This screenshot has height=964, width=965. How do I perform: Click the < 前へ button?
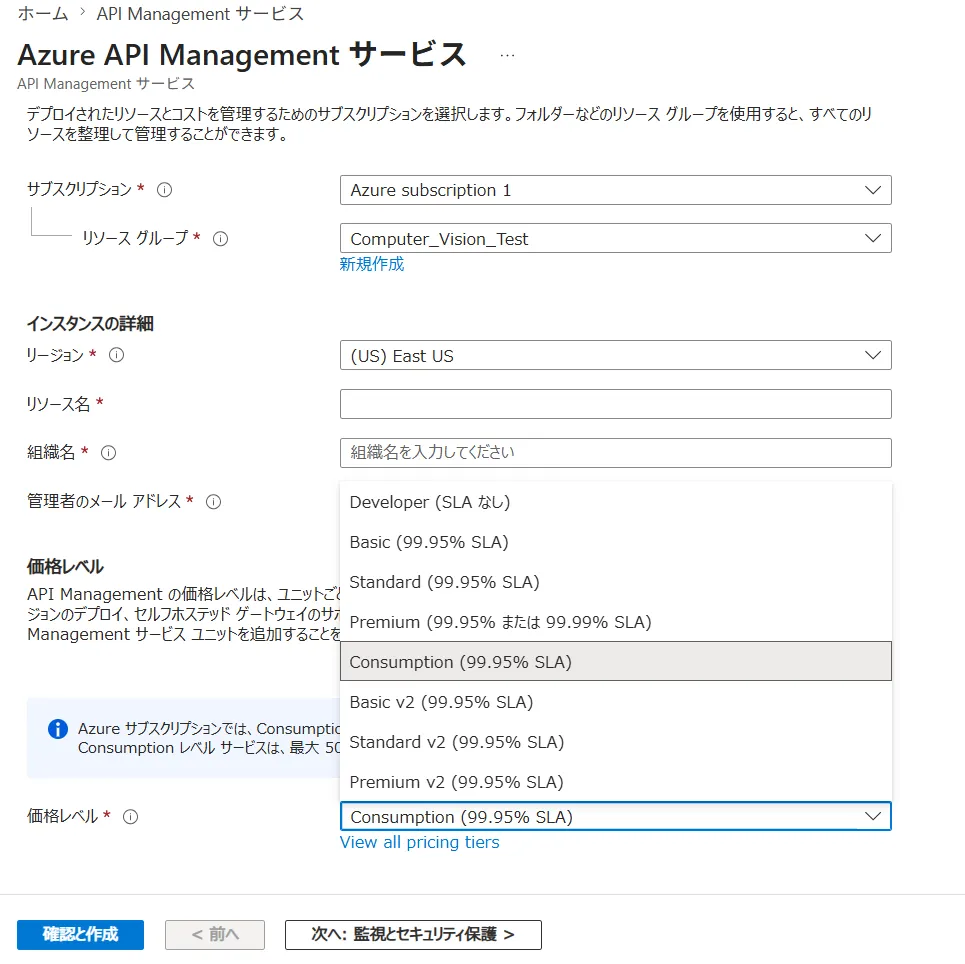pos(215,935)
